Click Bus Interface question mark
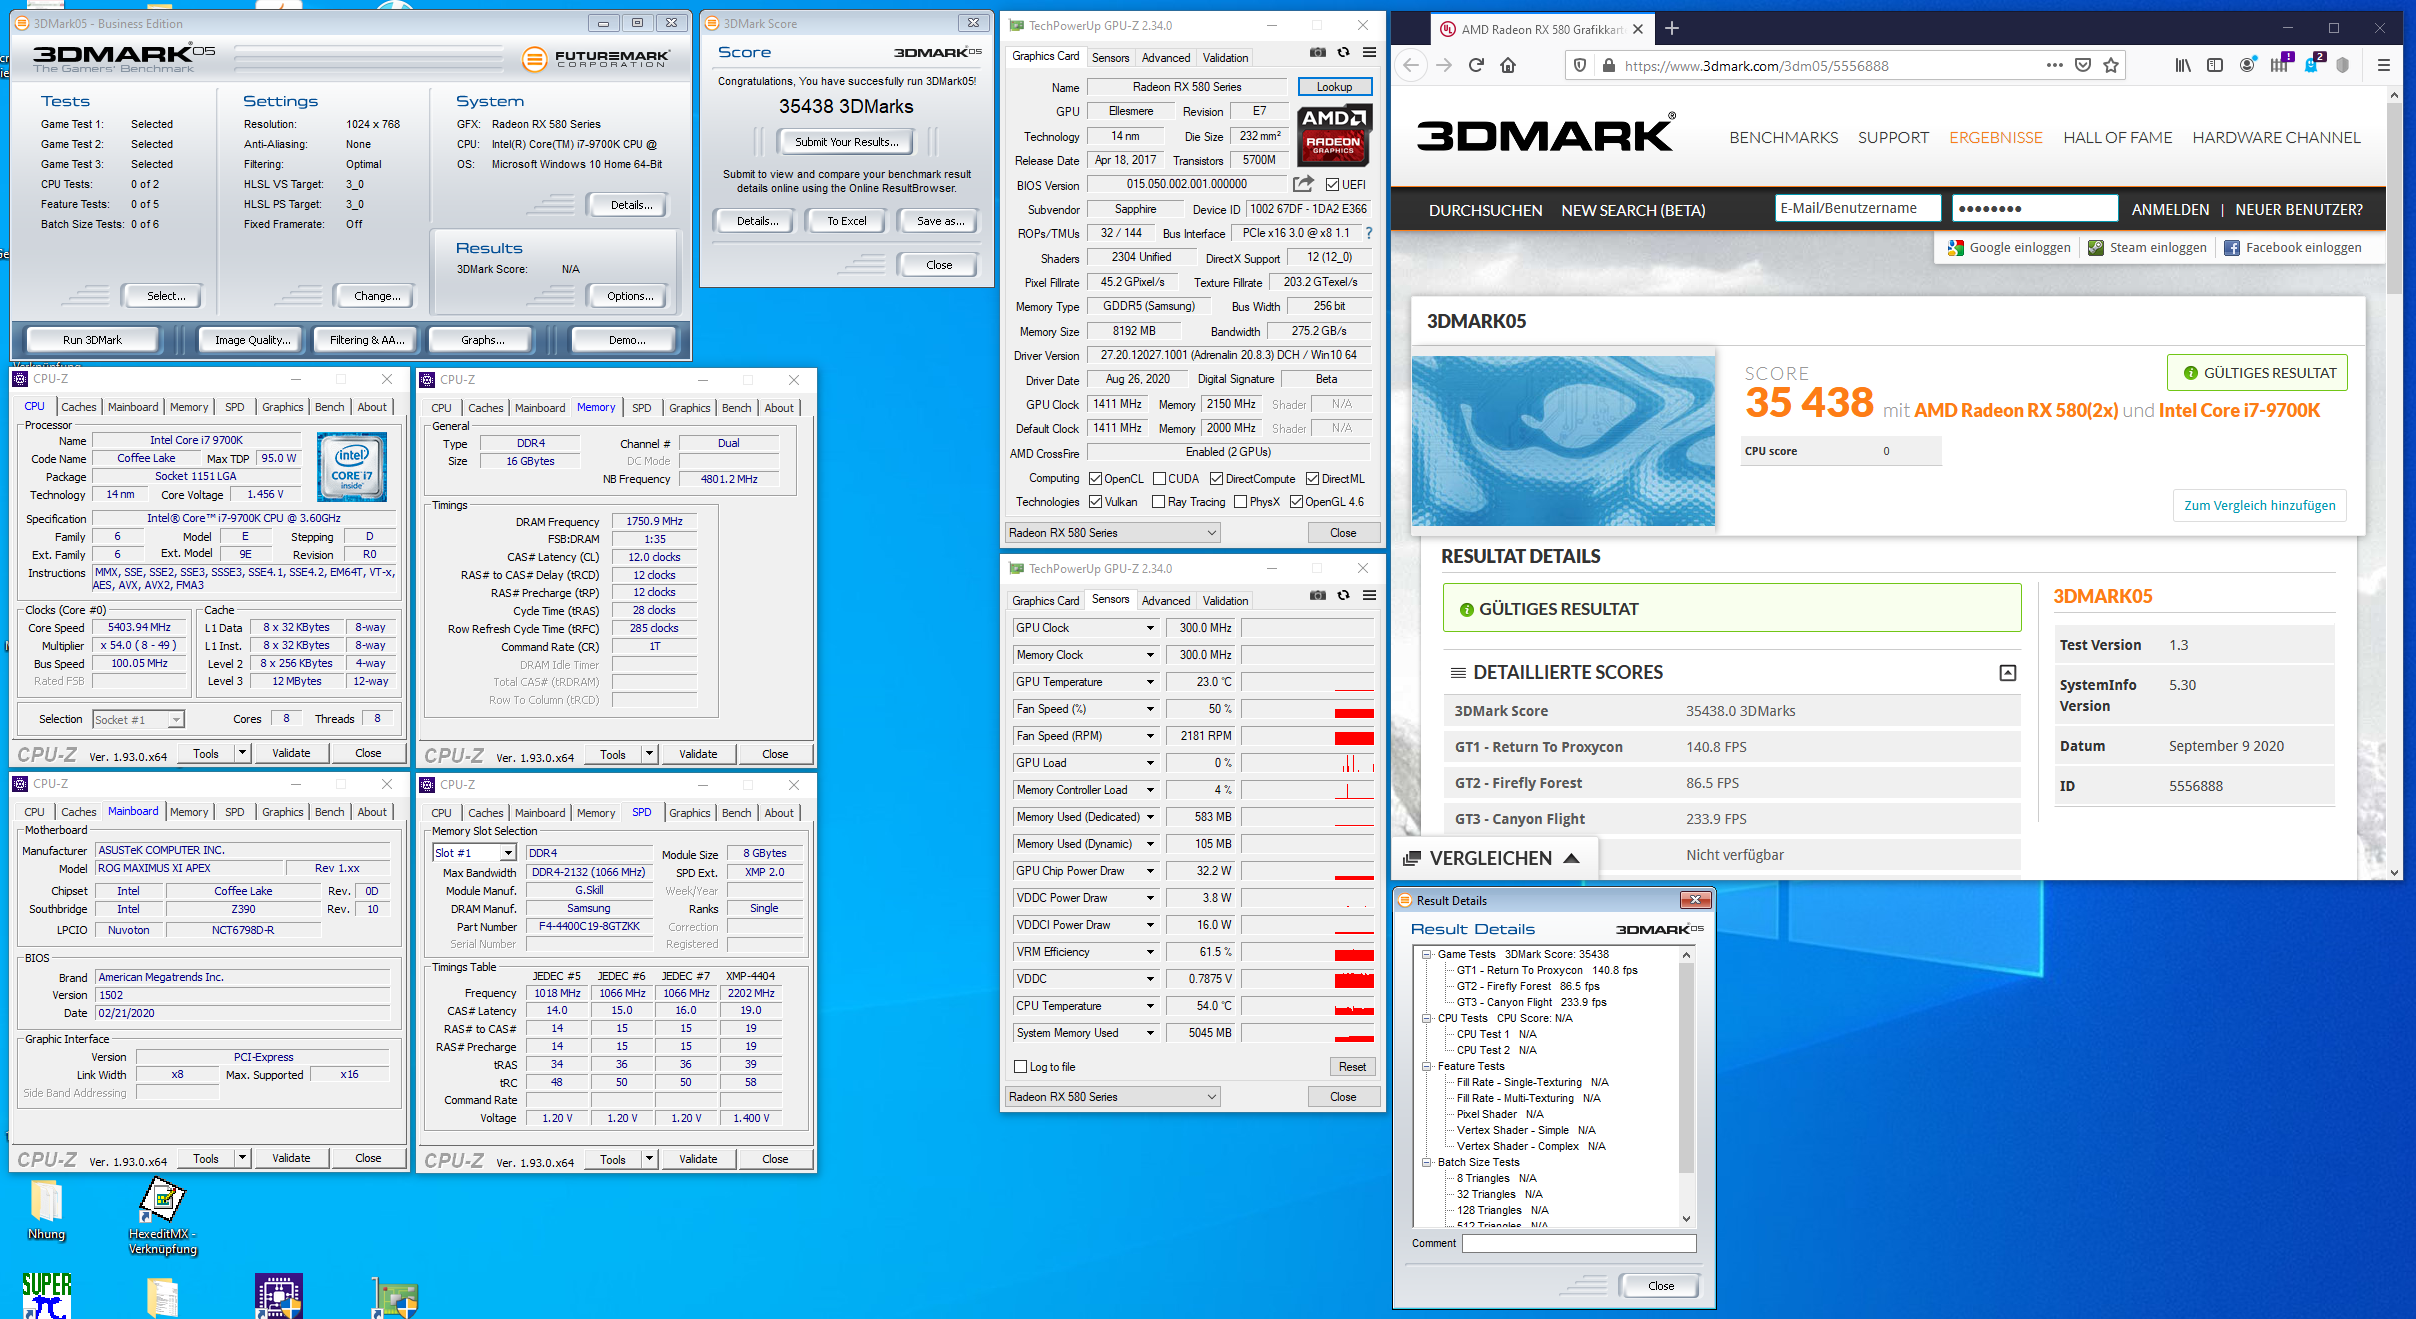 (1369, 233)
